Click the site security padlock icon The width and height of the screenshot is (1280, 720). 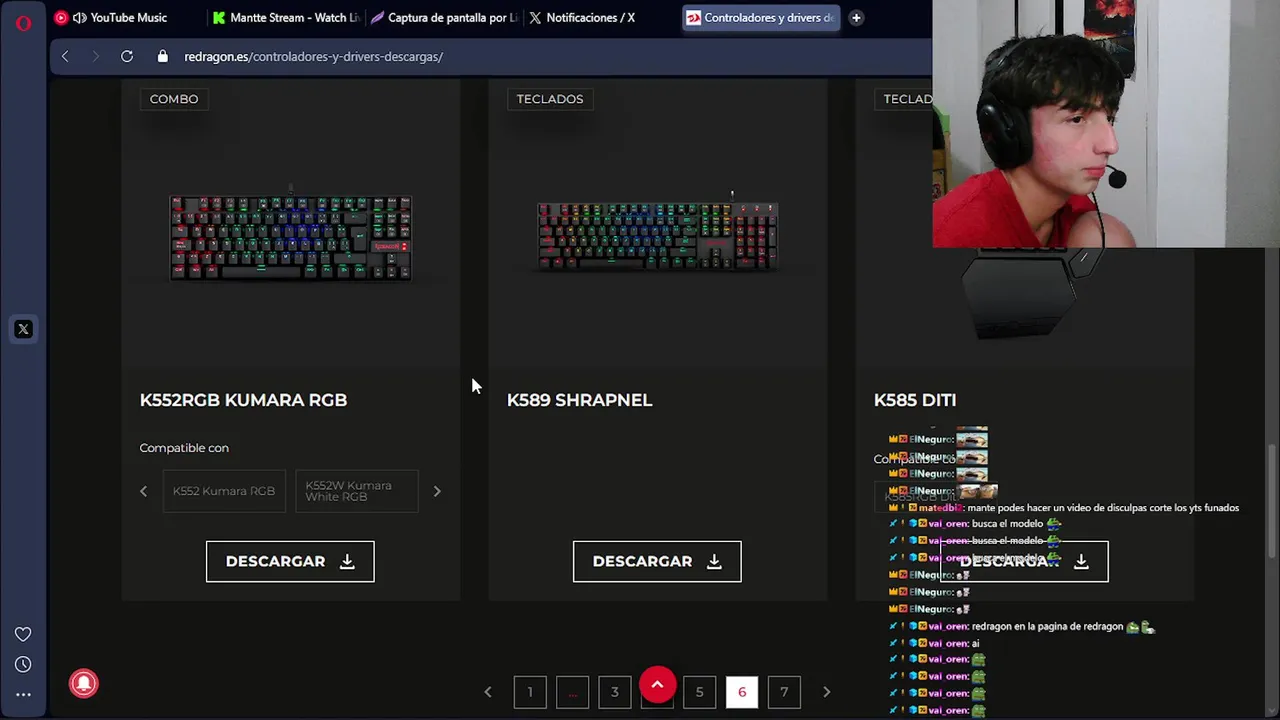tap(163, 56)
